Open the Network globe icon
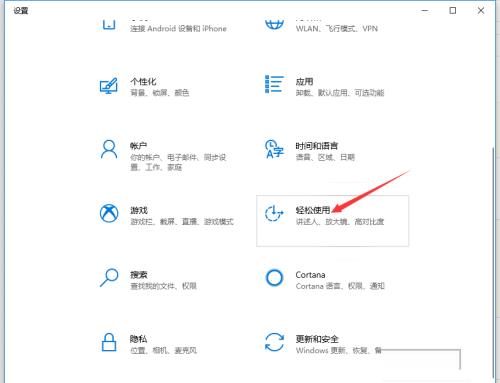 click(x=274, y=24)
